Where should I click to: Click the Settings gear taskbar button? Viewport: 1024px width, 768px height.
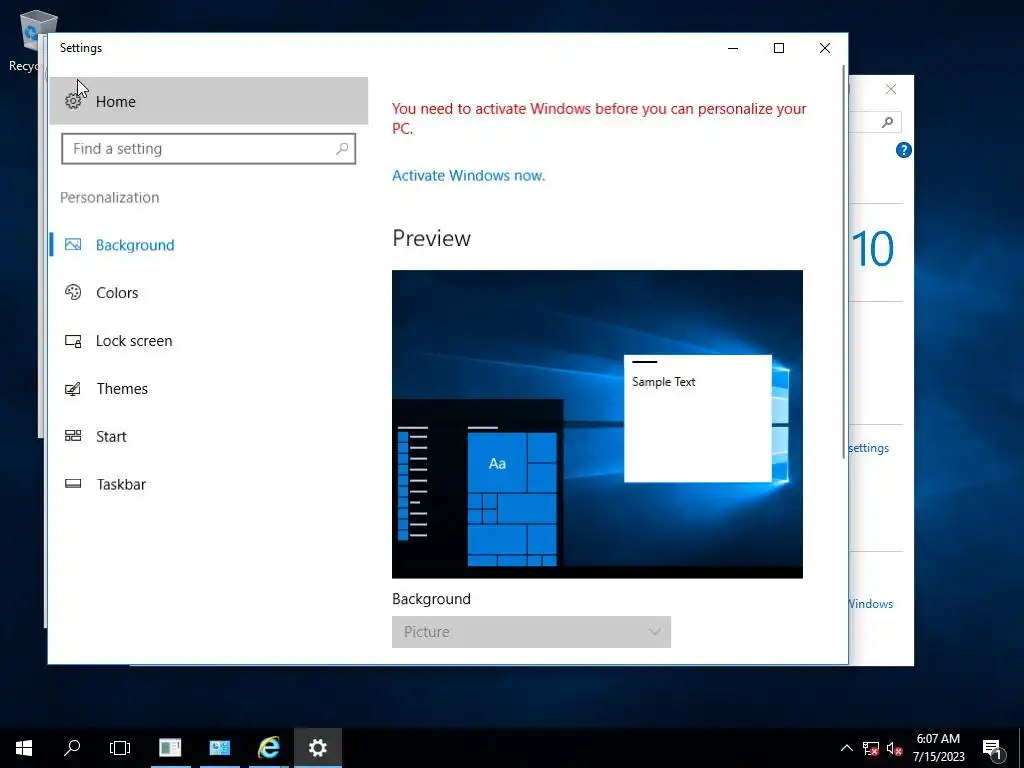318,748
